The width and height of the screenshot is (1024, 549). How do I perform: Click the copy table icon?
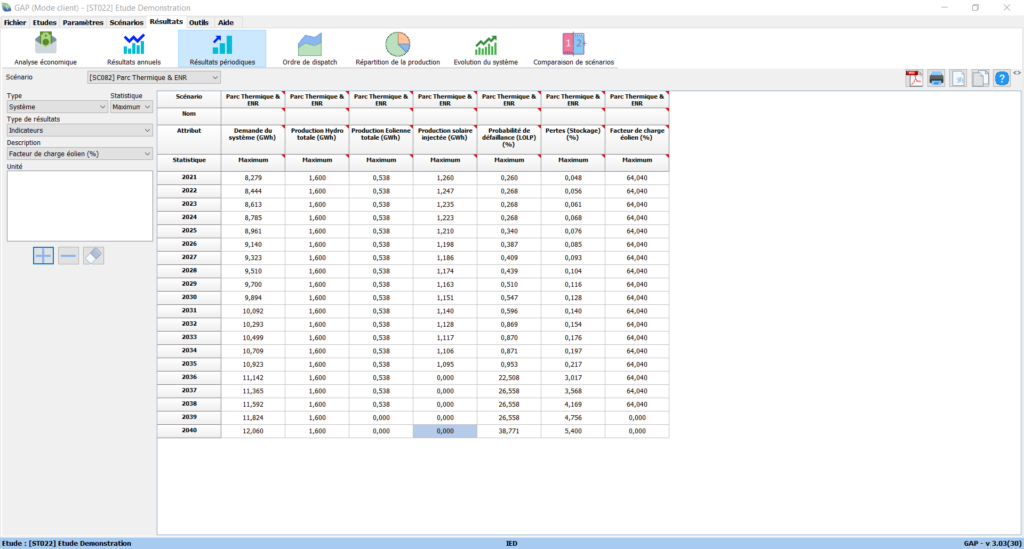click(980, 78)
